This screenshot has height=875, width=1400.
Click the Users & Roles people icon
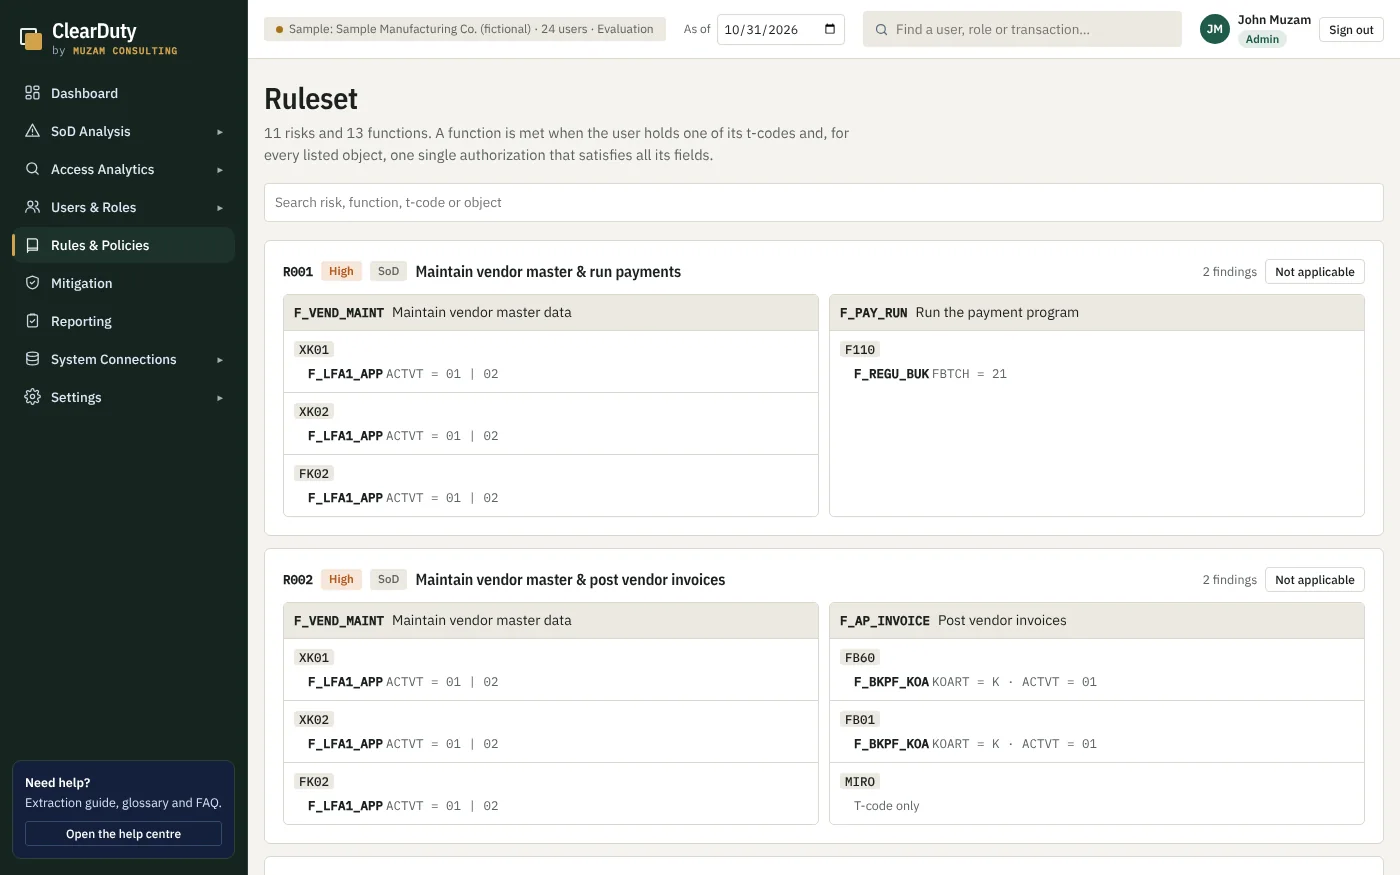coord(32,207)
